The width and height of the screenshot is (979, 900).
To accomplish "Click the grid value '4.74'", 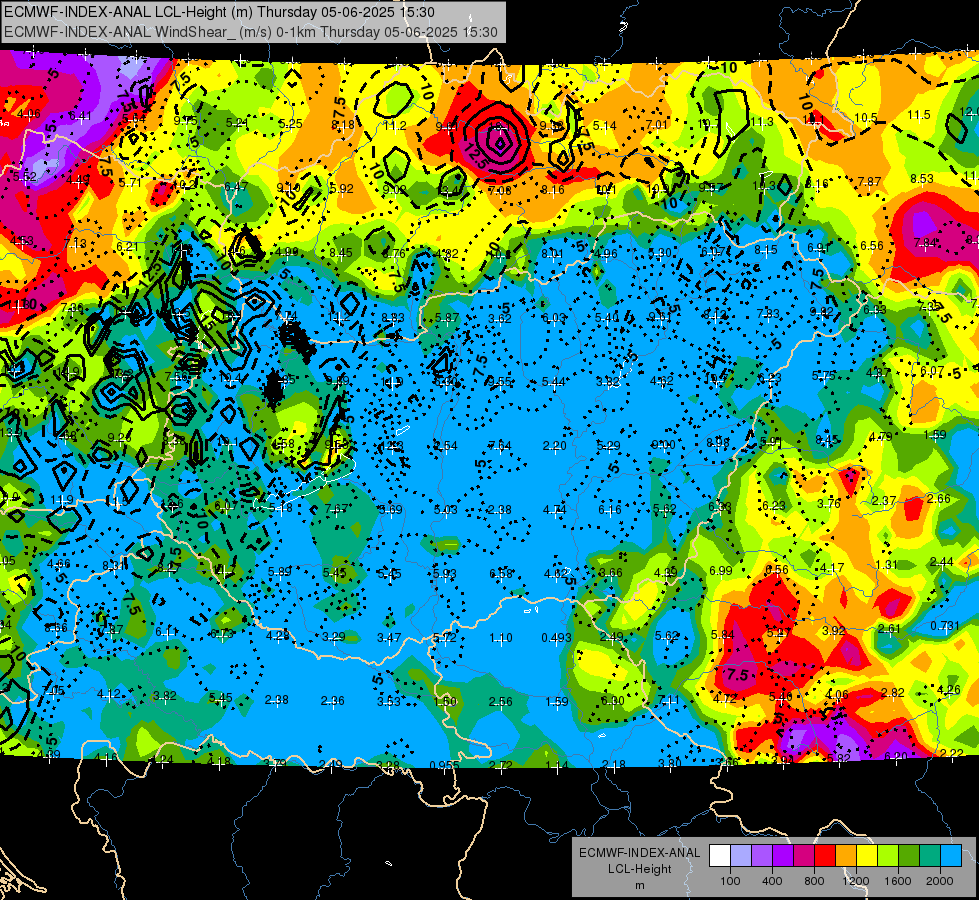I will [554, 510].
